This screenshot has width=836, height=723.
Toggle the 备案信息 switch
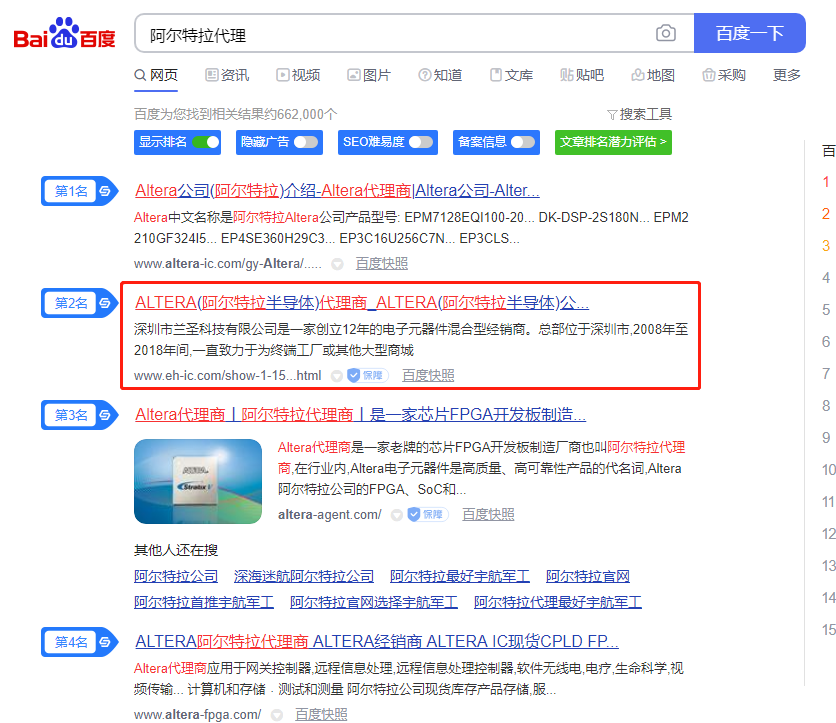tap(523, 142)
